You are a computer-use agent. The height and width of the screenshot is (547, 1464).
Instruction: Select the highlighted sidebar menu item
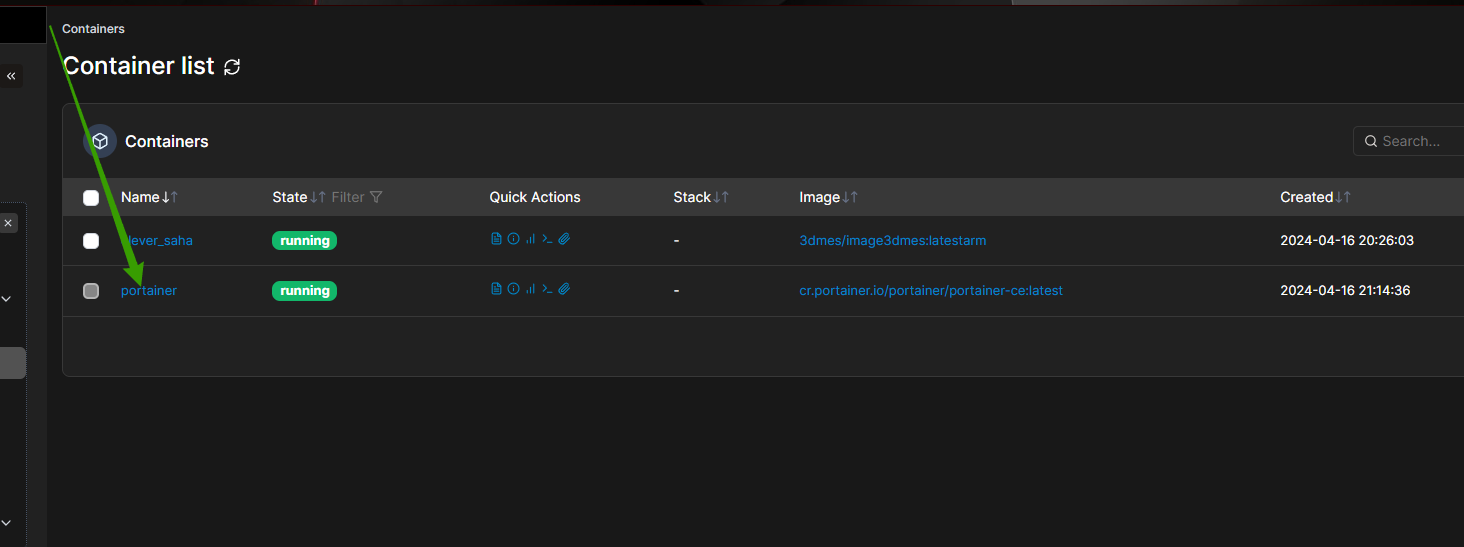pos(12,363)
